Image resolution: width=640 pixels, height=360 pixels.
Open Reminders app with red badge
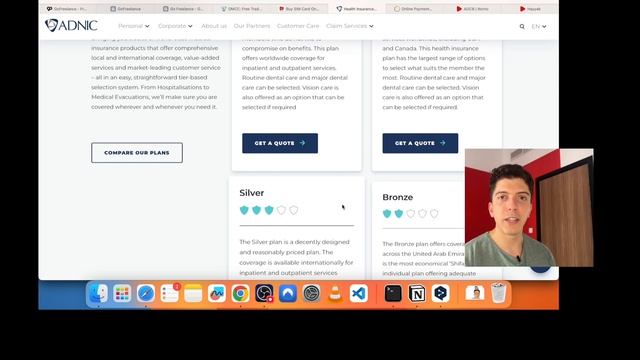click(x=169, y=293)
